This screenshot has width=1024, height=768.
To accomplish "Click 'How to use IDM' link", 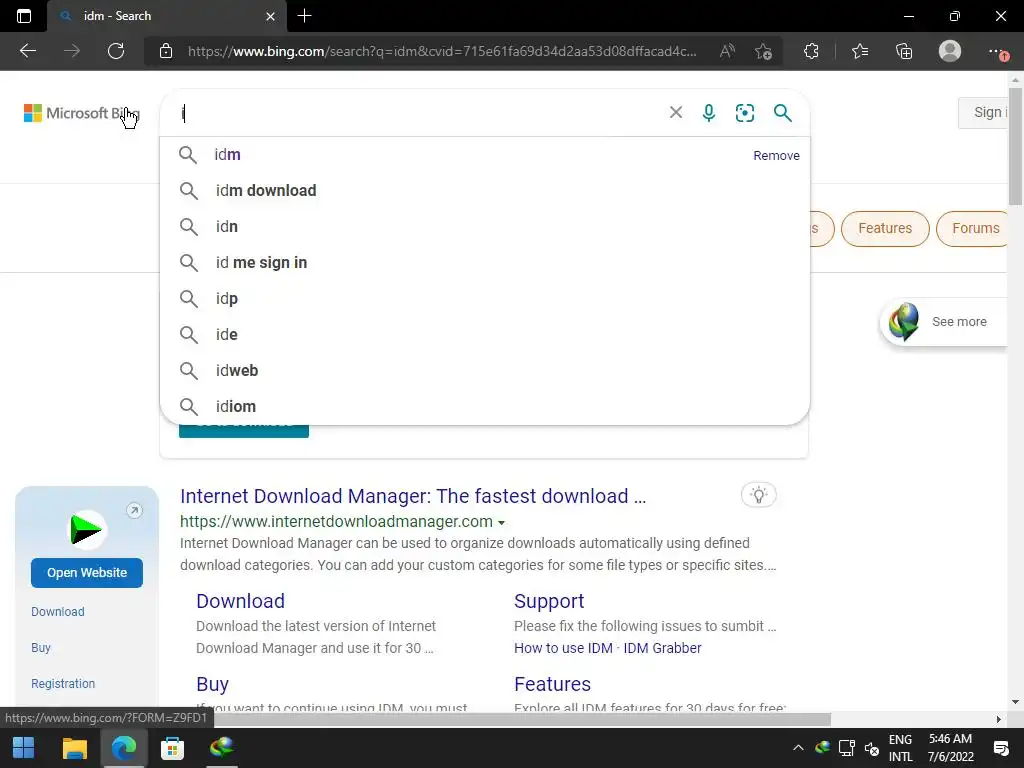I will click(563, 648).
